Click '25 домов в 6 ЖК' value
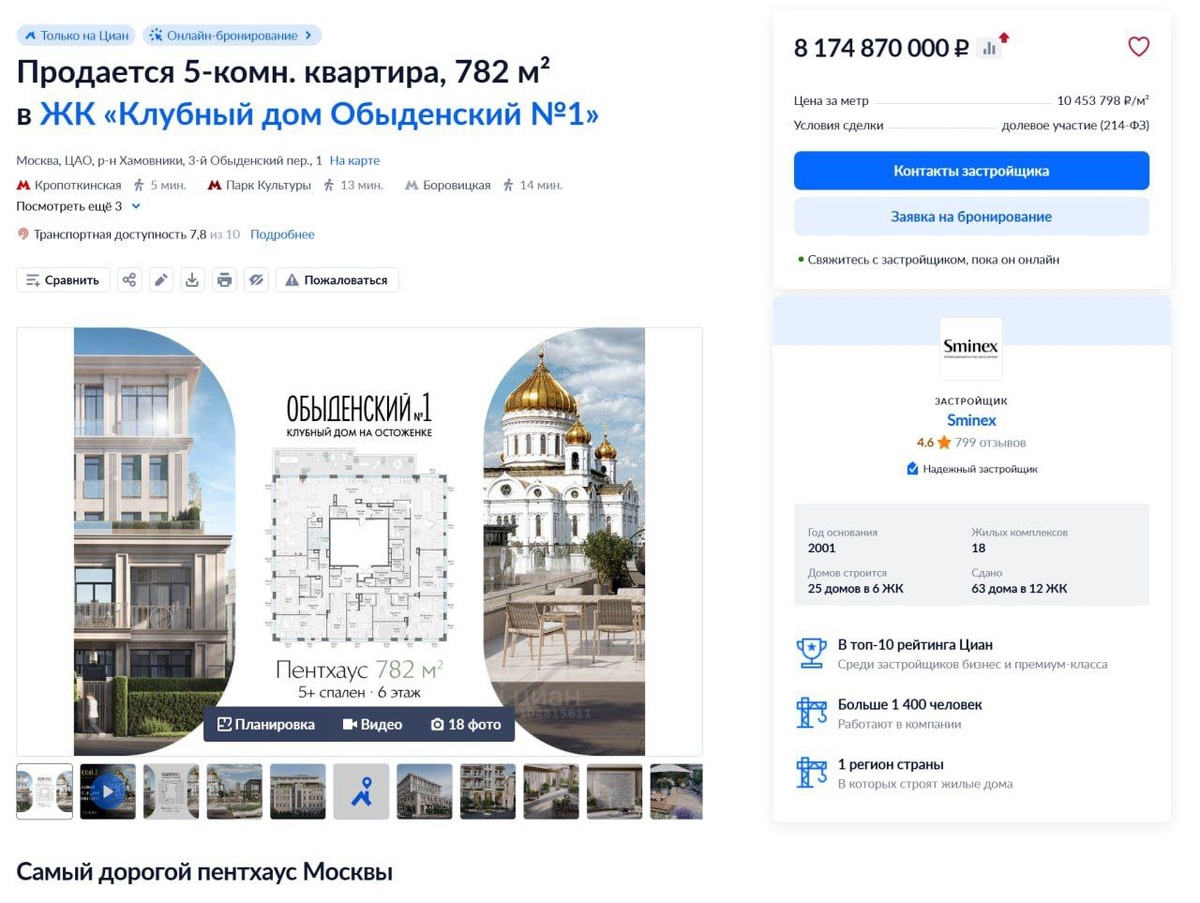The width and height of the screenshot is (1200, 903). click(x=855, y=588)
